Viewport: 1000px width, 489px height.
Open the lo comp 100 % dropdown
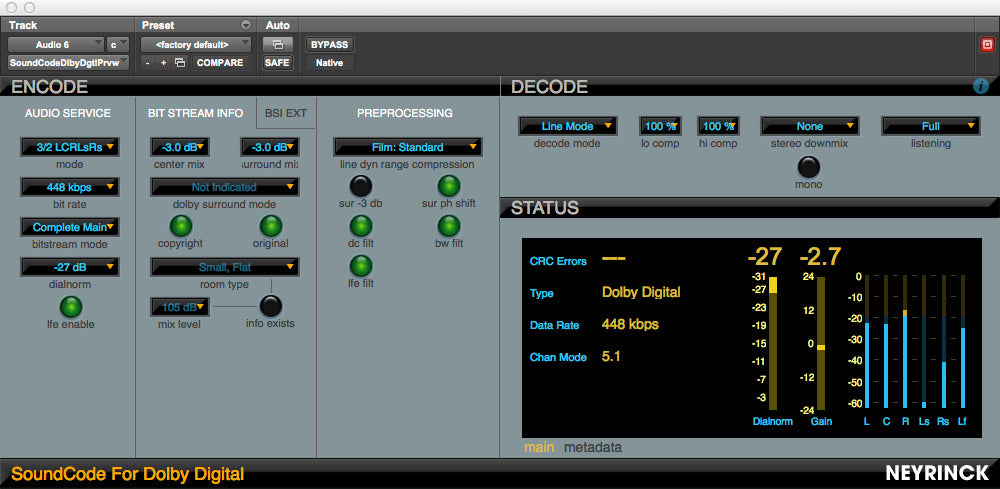coord(660,126)
